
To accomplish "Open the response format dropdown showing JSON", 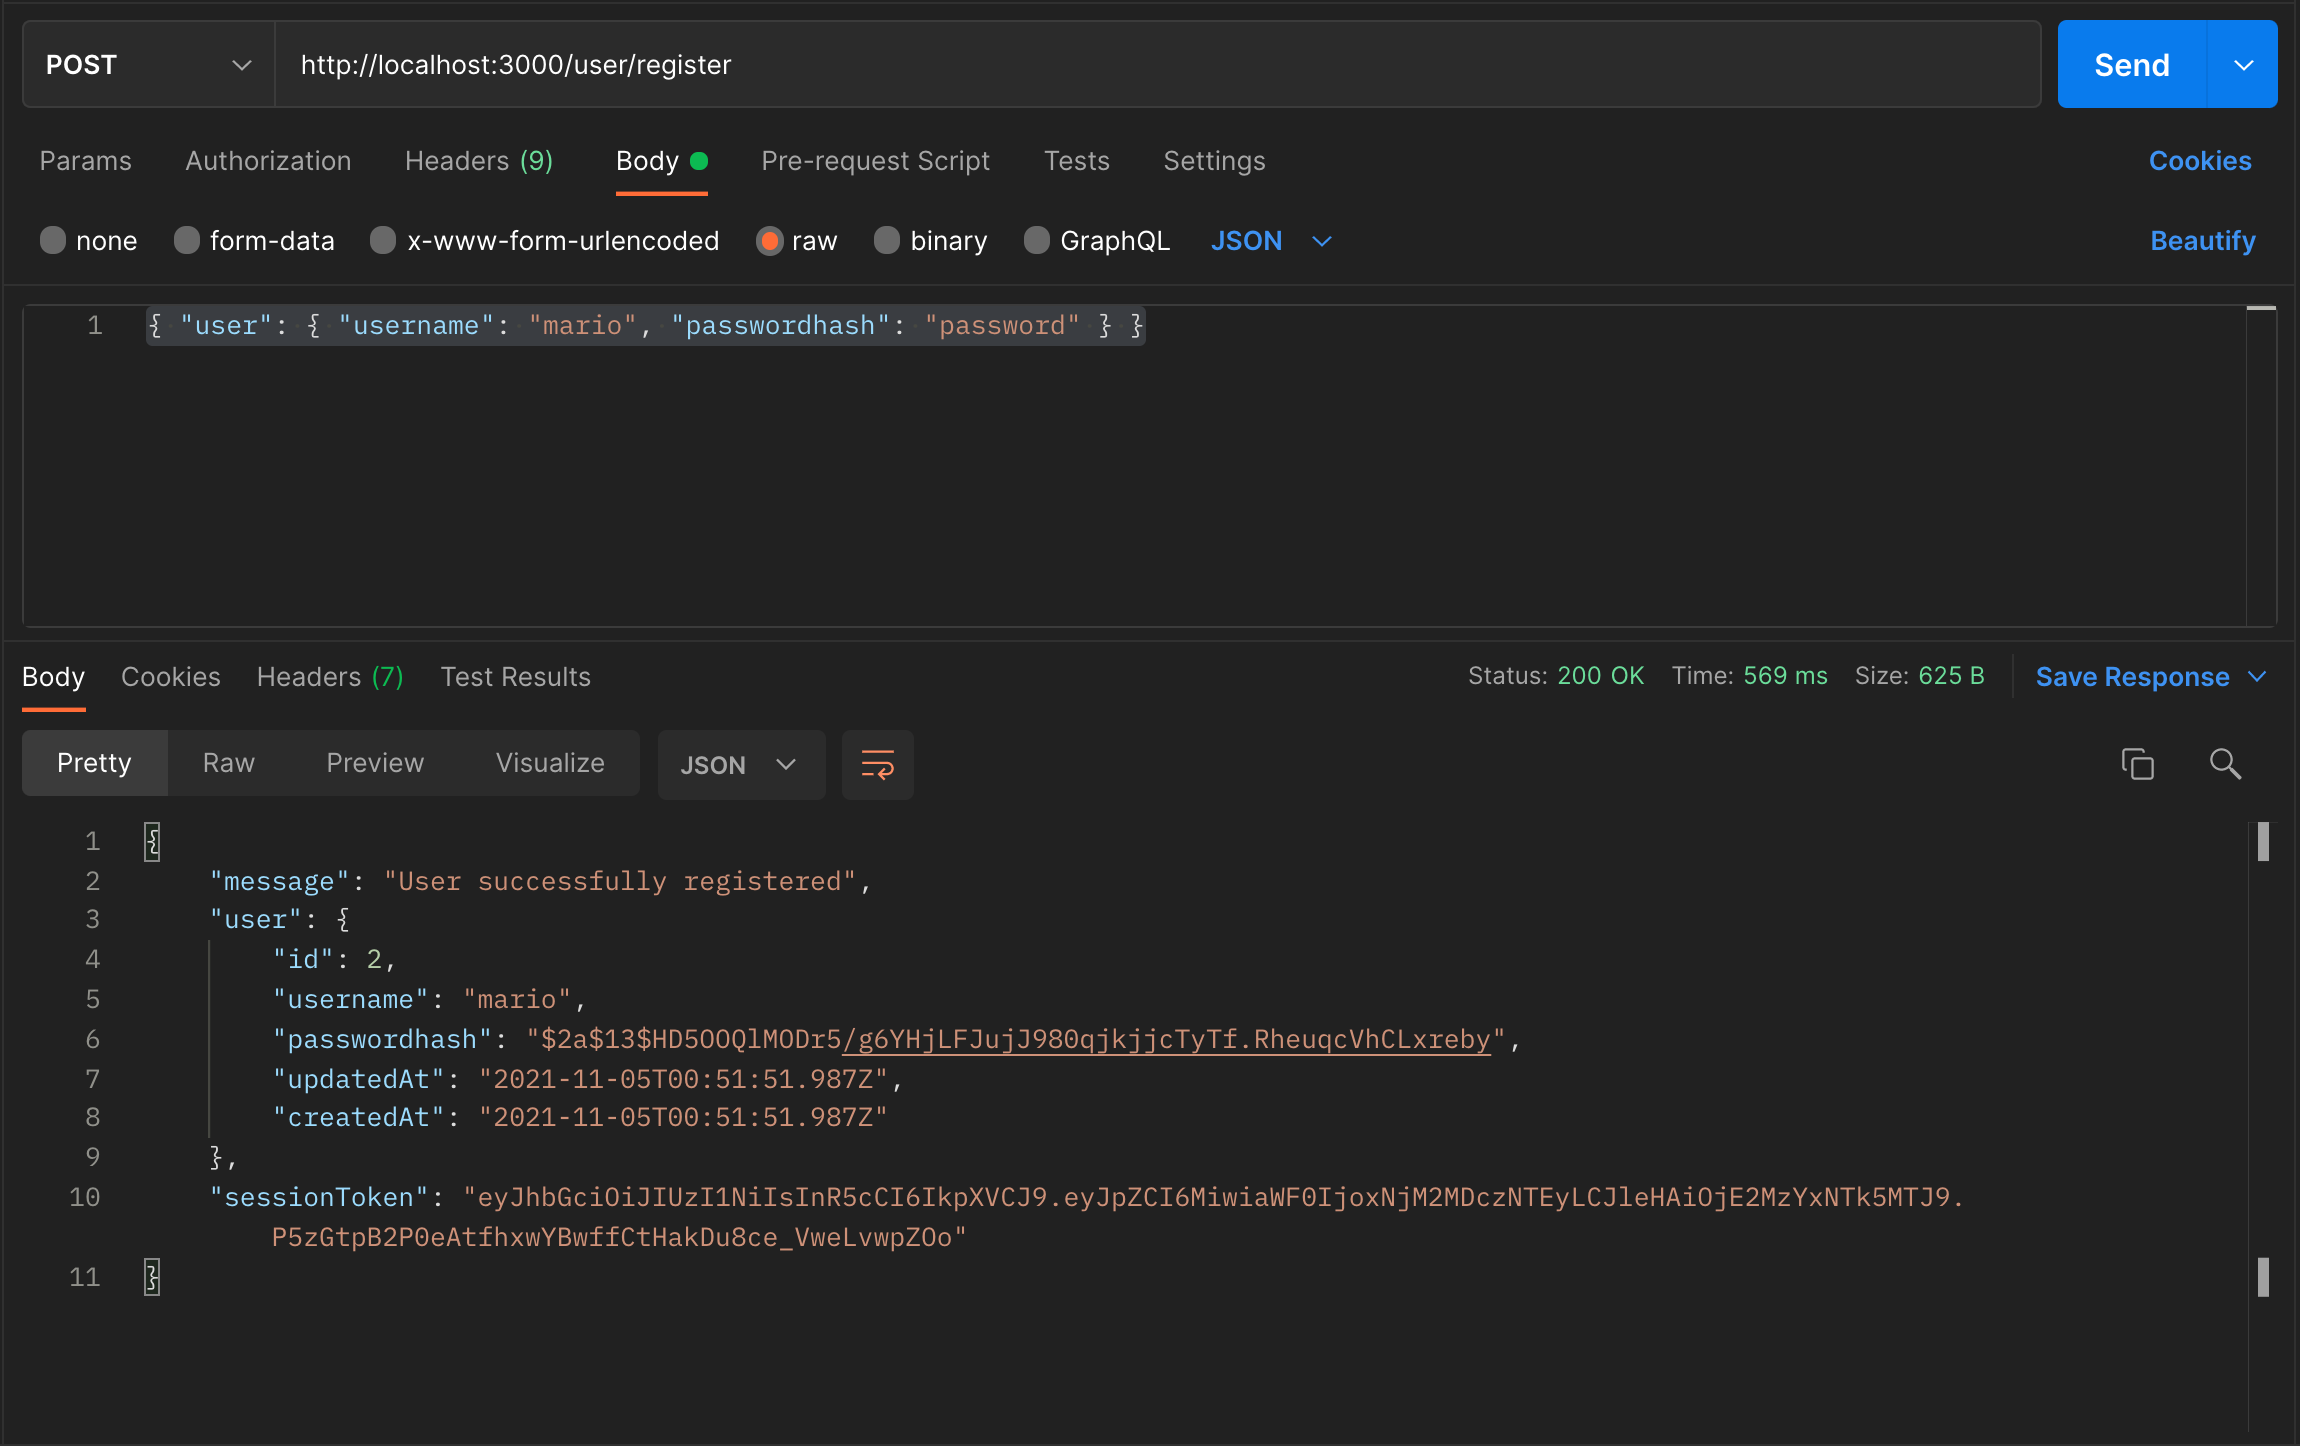I will [x=740, y=764].
